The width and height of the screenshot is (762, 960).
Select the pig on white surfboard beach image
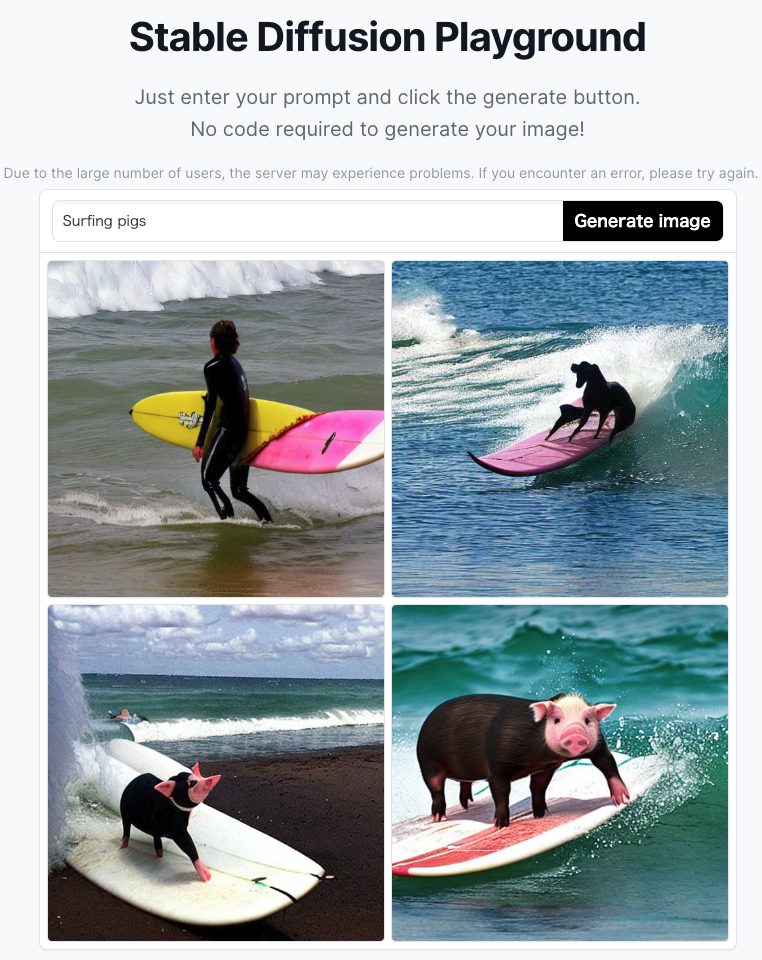[x=216, y=773]
